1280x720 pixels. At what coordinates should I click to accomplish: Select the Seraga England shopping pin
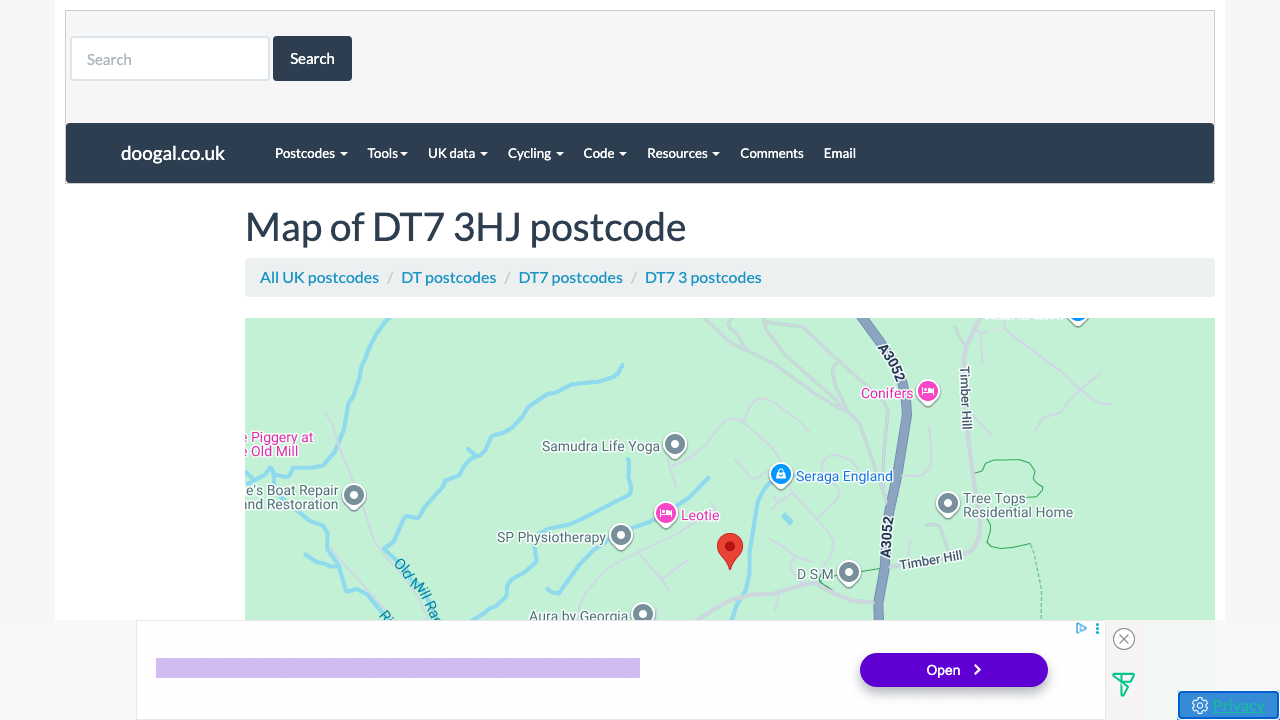click(781, 474)
